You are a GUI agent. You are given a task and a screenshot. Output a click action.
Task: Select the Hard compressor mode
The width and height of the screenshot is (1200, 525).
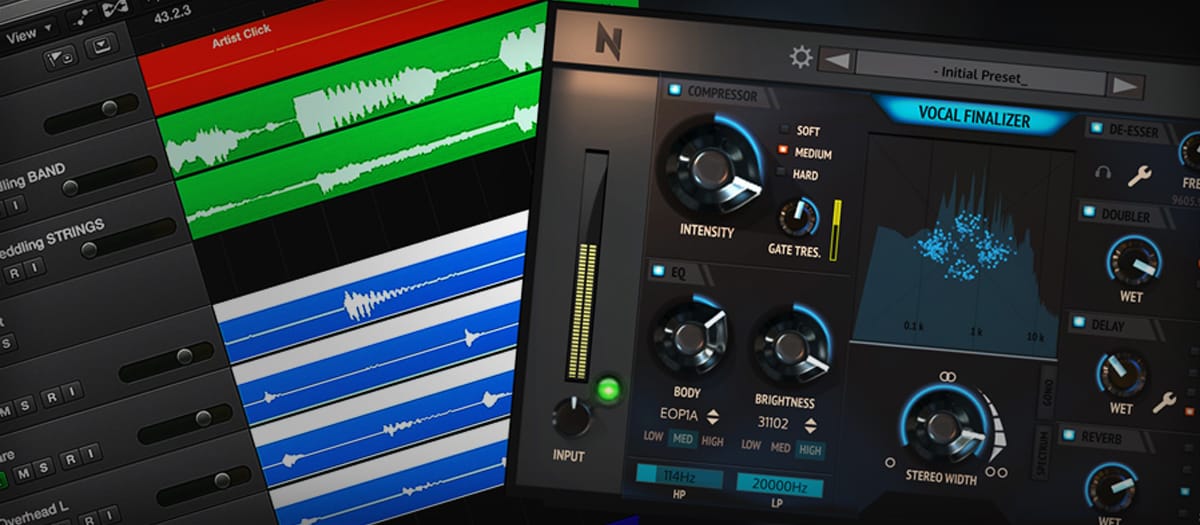tap(785, 175)
